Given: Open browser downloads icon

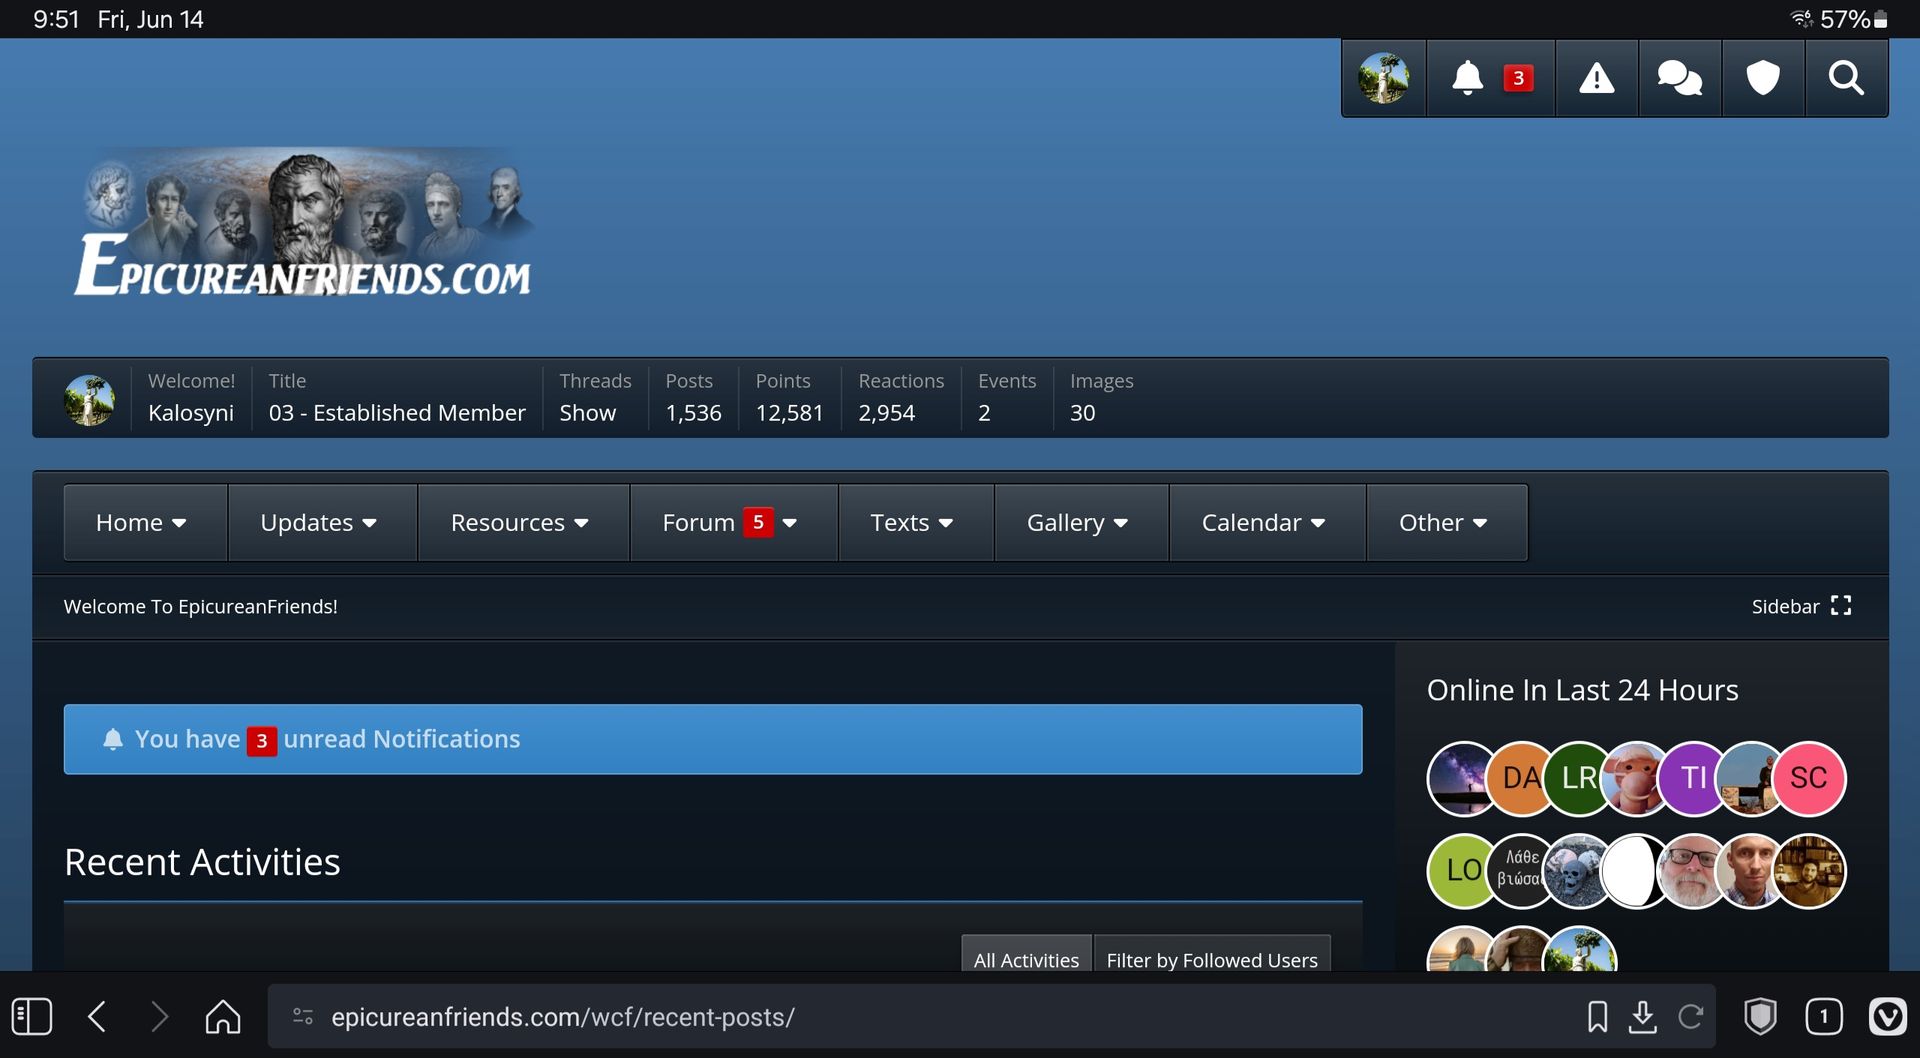Looking at the screenshot, I should pos(1642,1017).
